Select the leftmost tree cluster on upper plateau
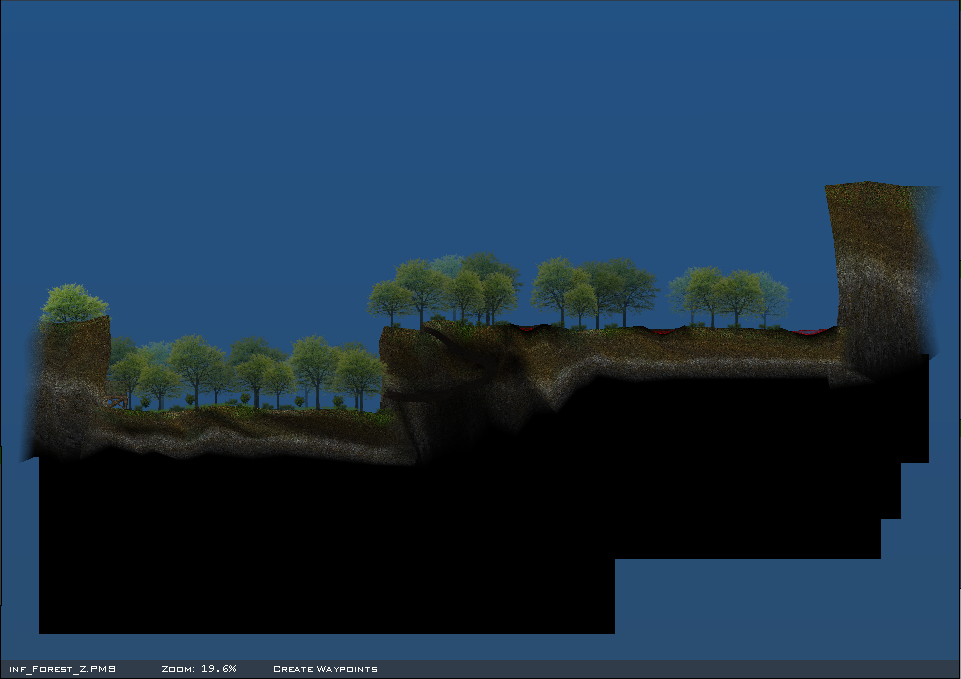 pyautogui.click(x=445, y=287)
